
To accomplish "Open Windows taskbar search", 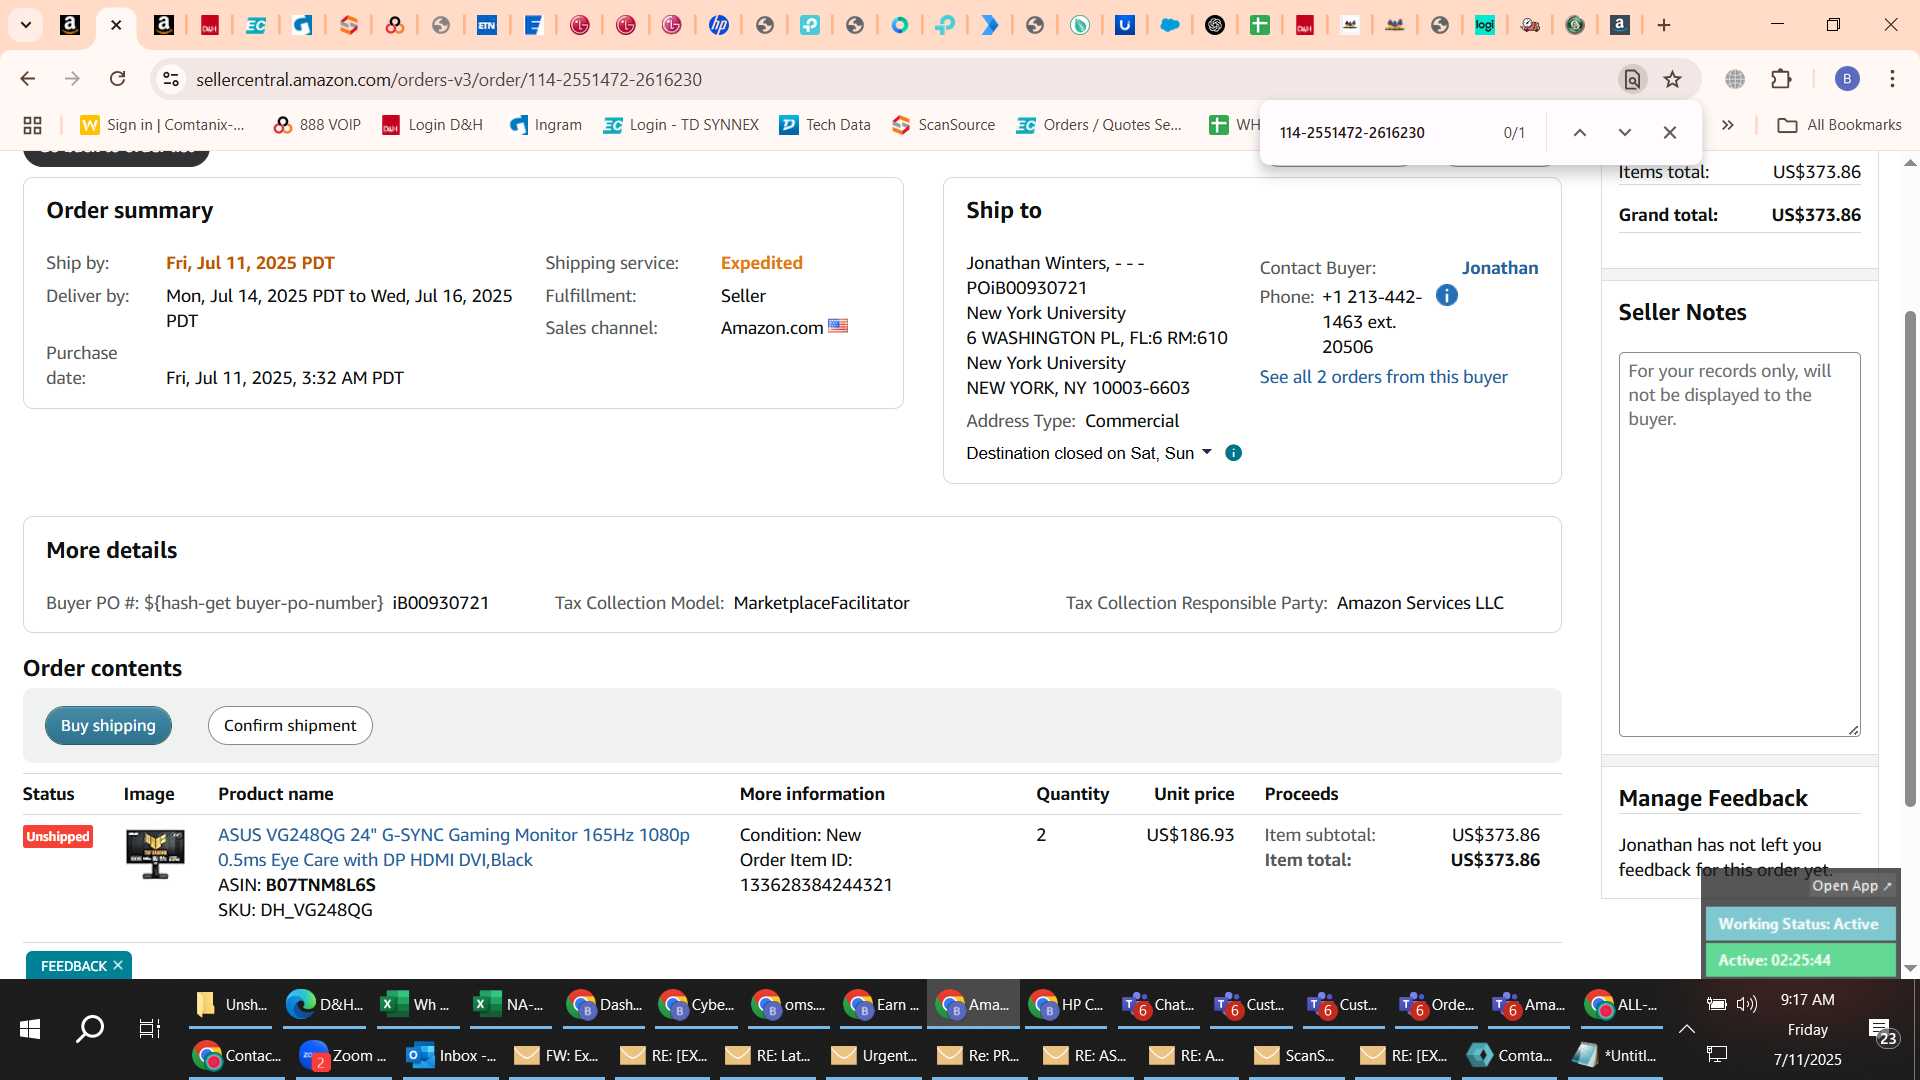I will coord(90,1029).
